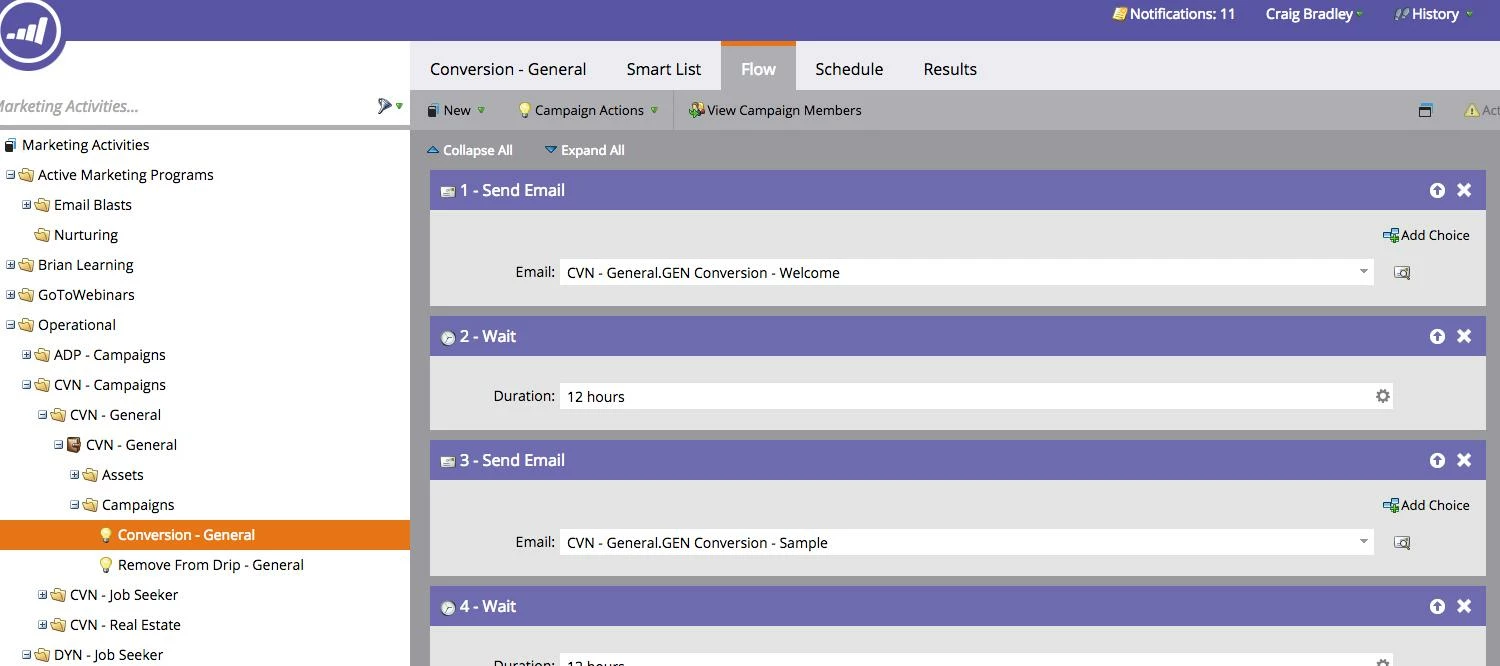Collapse the CVN - Campaigns folder
The height and width of the screenshot is (666, 1500).
pos(27,385)
